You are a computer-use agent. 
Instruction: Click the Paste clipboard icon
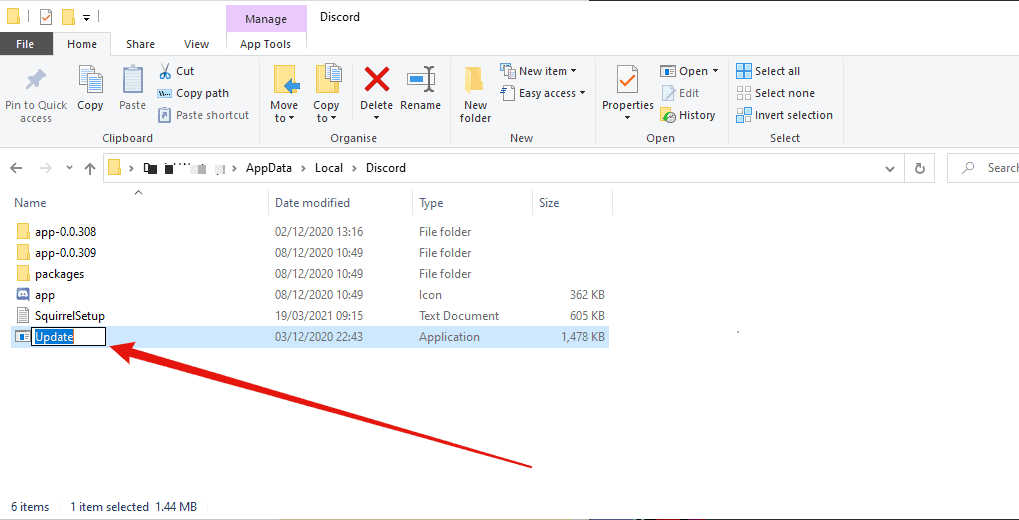133,81
